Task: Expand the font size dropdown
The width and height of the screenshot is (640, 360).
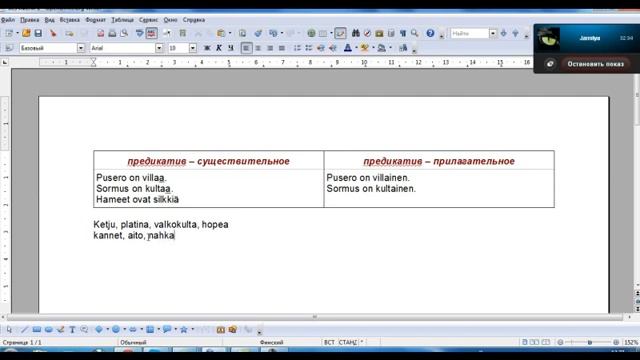Action: click(193, 48)
